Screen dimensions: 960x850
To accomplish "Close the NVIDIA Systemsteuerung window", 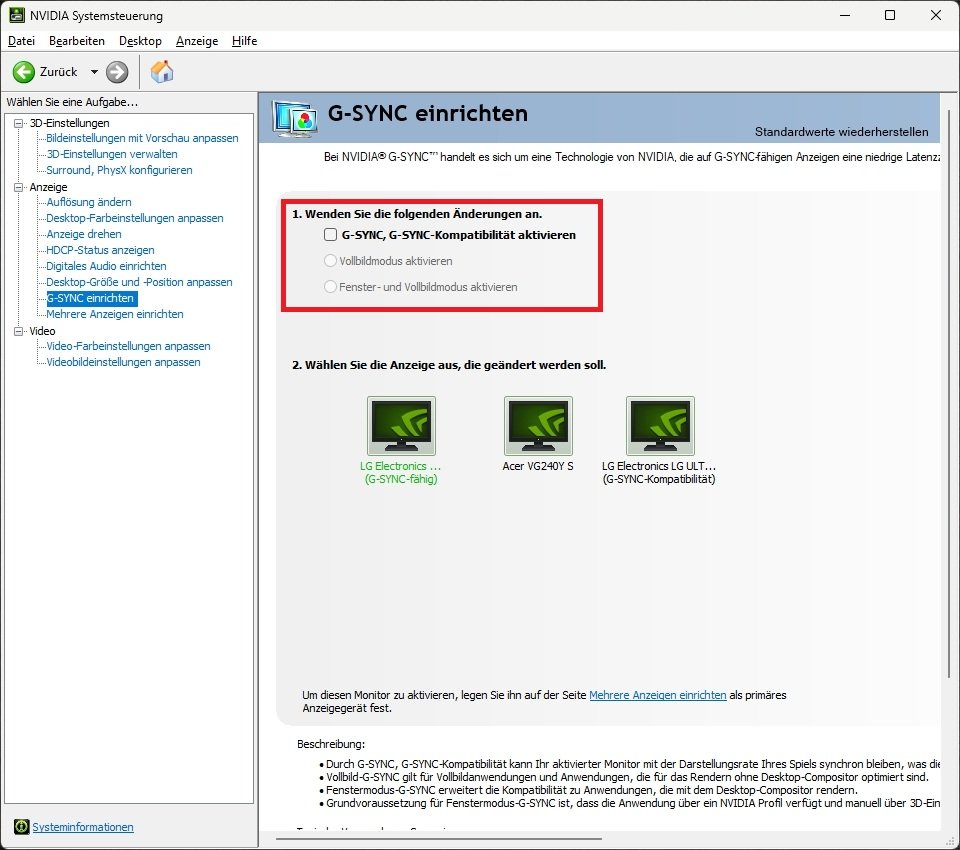I will coord(936,15).
